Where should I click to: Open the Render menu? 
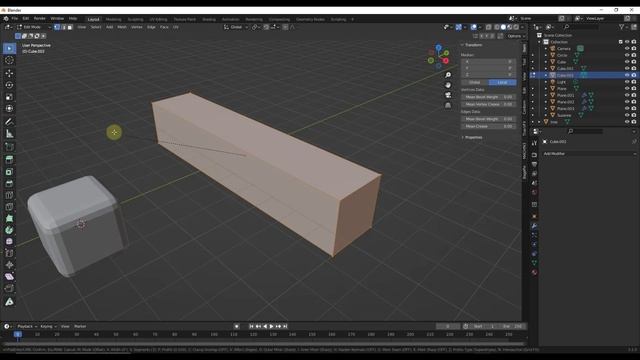(40, 19)
